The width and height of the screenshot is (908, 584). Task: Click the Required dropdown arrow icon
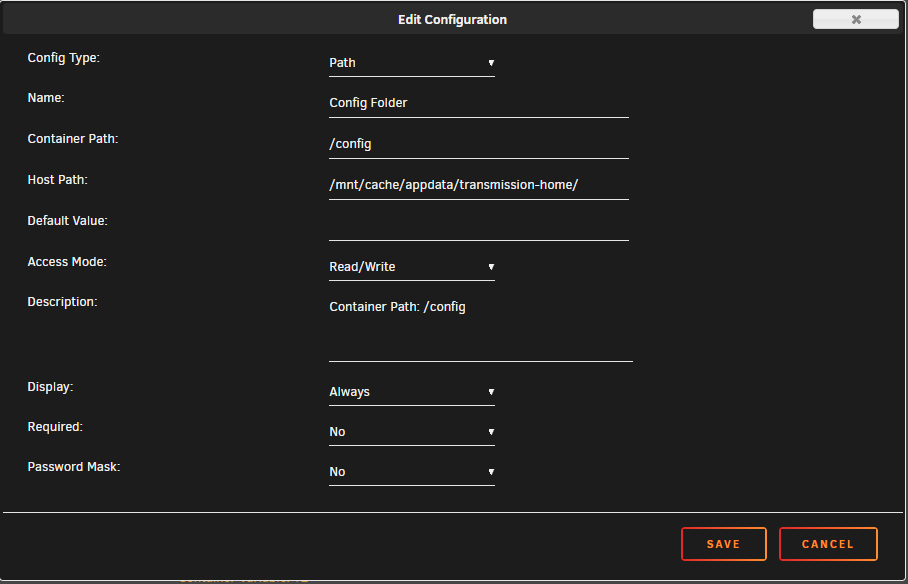pos(491,432)
